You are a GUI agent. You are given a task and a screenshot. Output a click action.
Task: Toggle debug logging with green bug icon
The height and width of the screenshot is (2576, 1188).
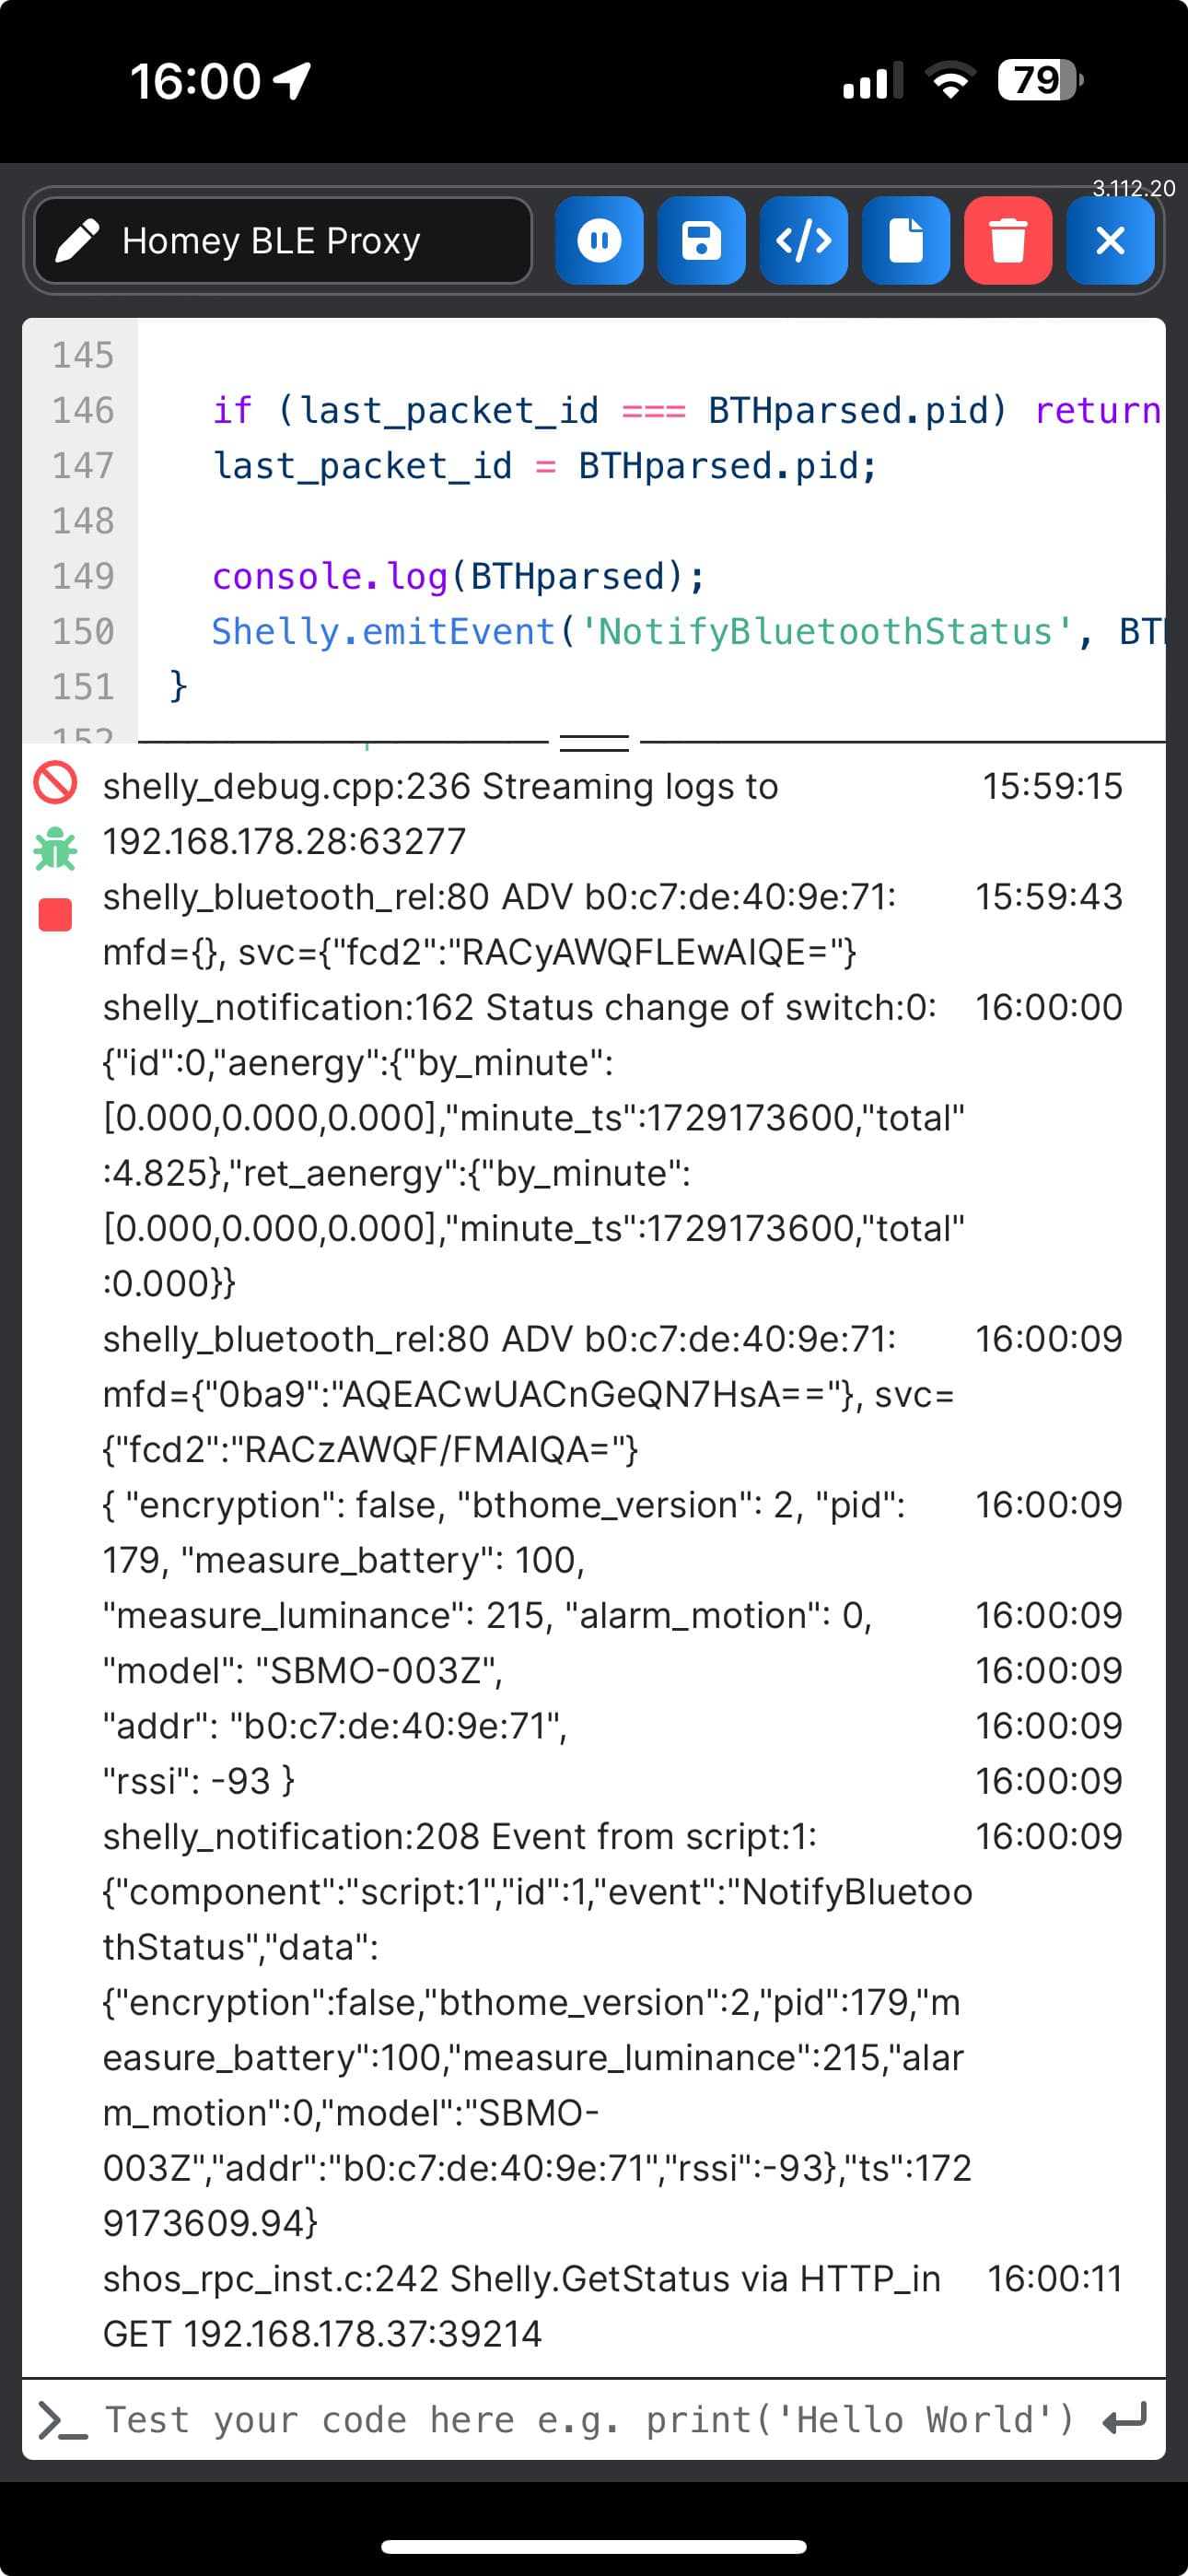coord(55,849)
